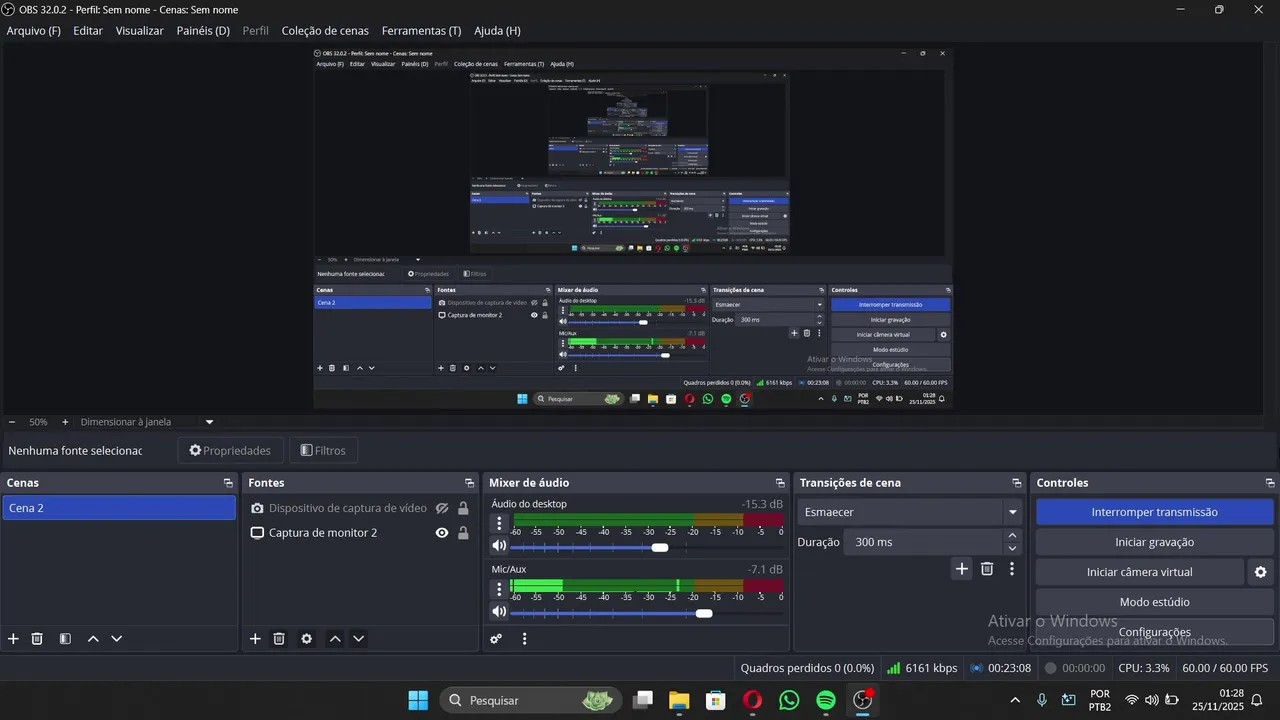Decrease Duração value with down arrow
The width and height of the screenshot is (1280, 720).
tap(1012, 548)
